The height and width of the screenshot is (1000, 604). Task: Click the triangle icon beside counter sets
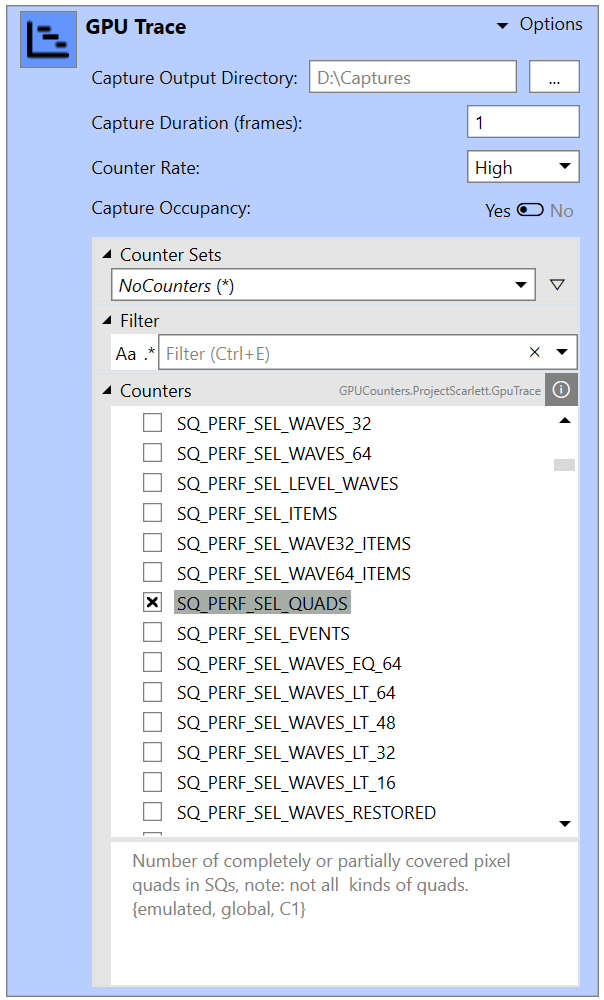557,285
